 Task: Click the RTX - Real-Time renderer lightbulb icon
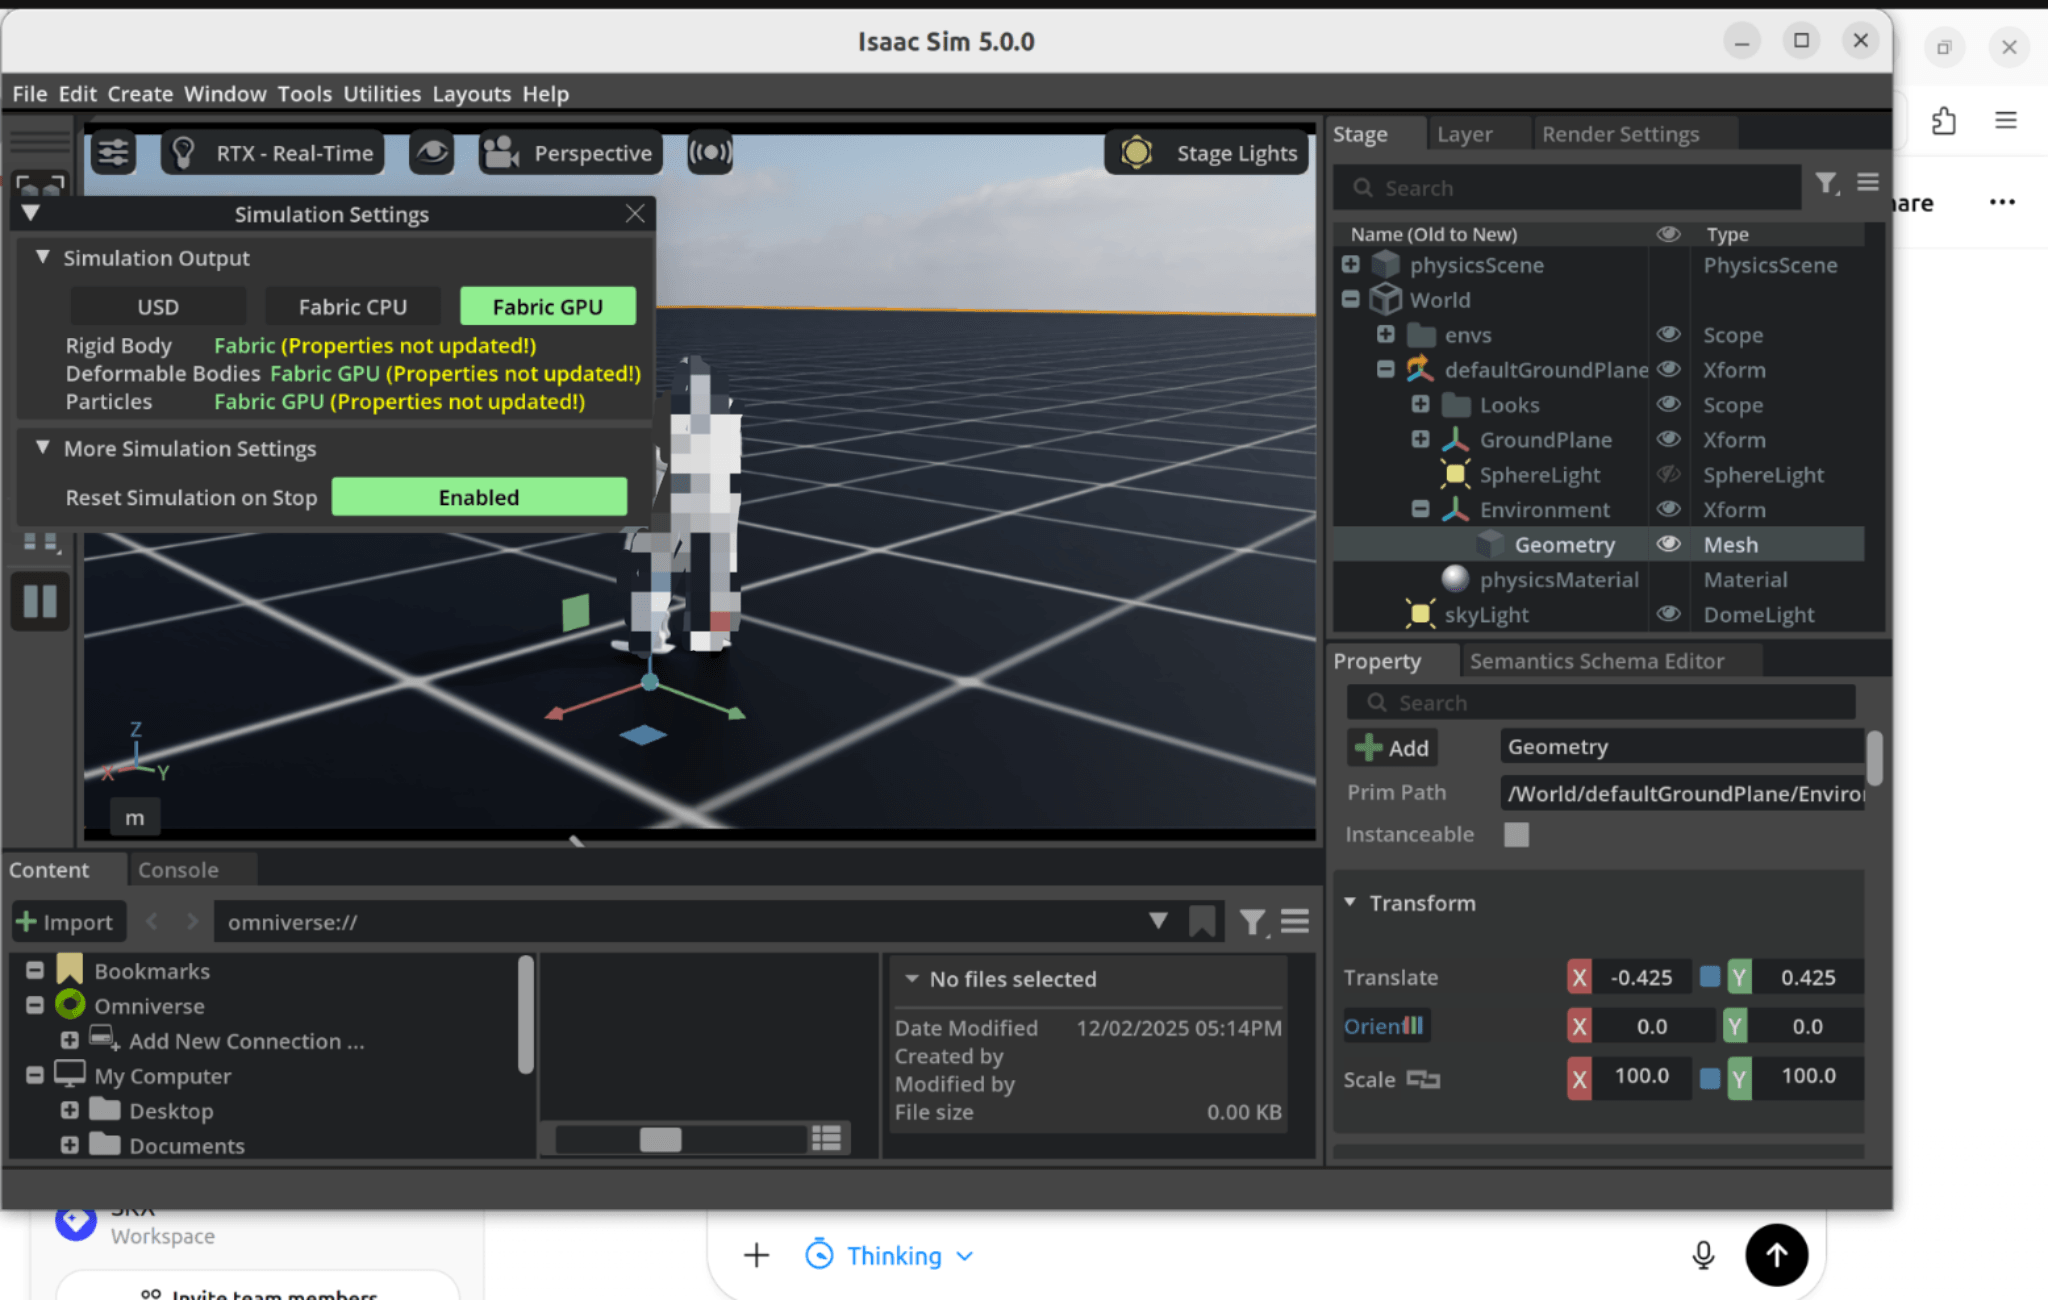tap(184, 152)
